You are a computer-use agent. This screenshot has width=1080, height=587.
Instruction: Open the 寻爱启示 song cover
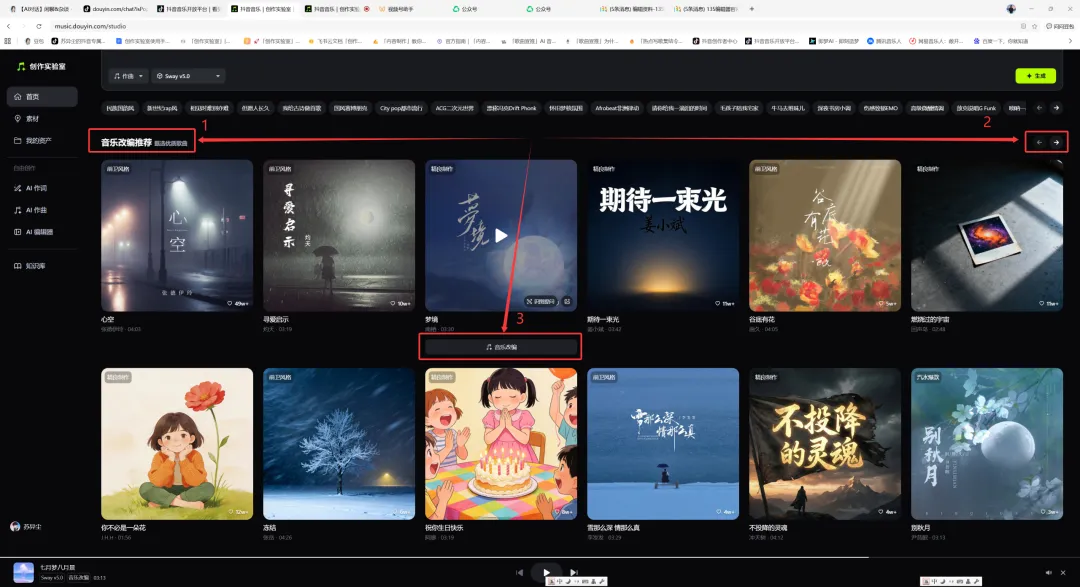tap(339, 236)
